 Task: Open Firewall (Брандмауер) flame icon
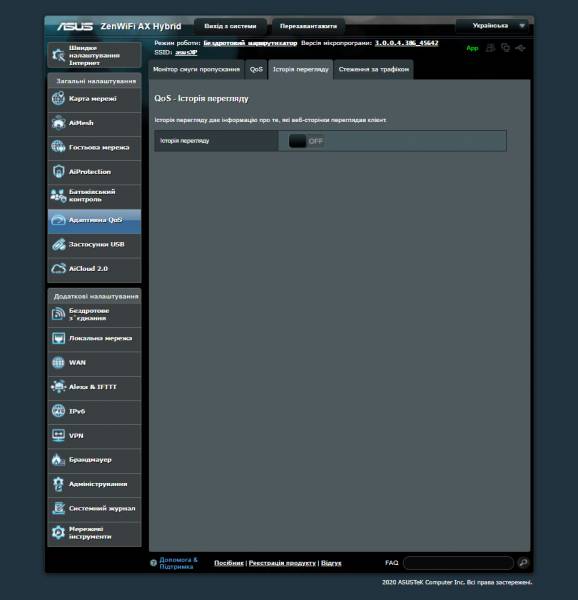(x=58, y=460)
